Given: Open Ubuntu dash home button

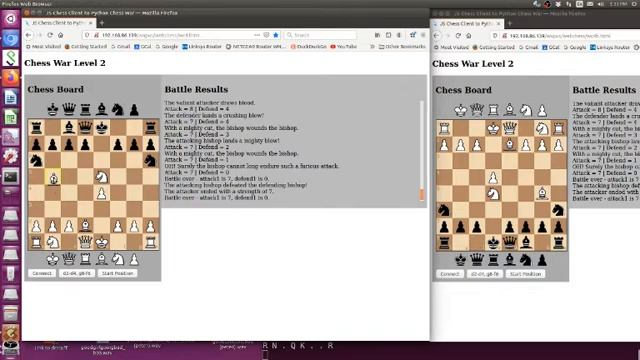Looking at the screenshot, I should click(x=10, y=18).
